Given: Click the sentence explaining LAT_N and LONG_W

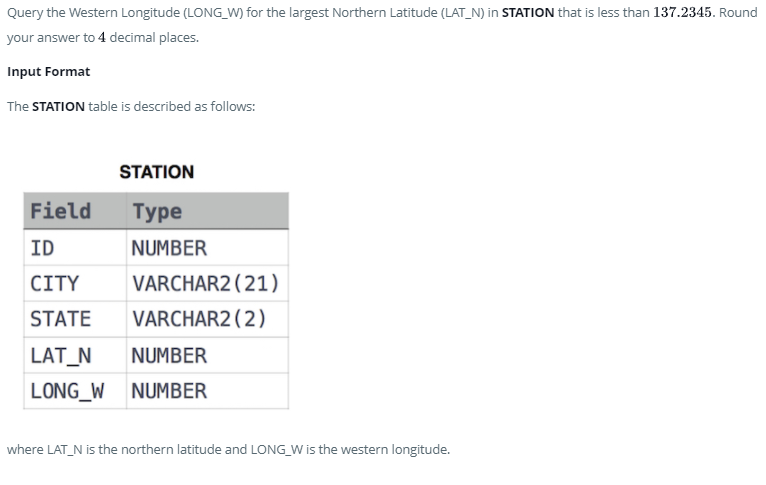Looking at the screenshot, I should pos(229,449).
